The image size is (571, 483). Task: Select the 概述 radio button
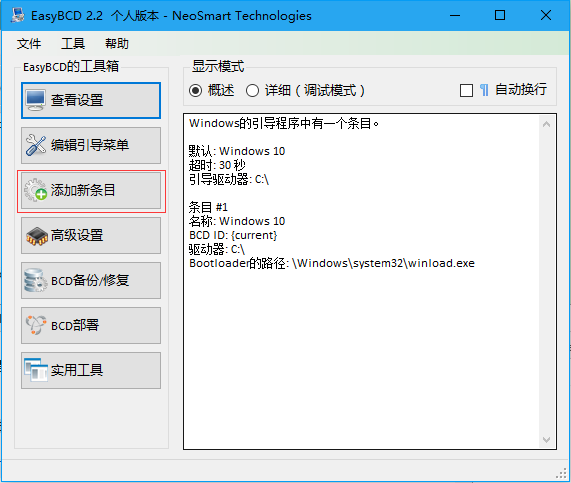coord(196,90)
